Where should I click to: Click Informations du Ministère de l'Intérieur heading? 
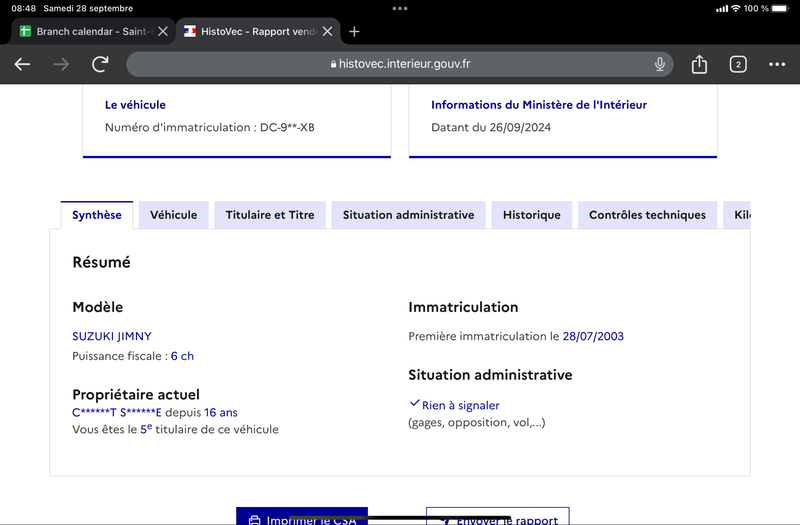click(x=539, y=105)
